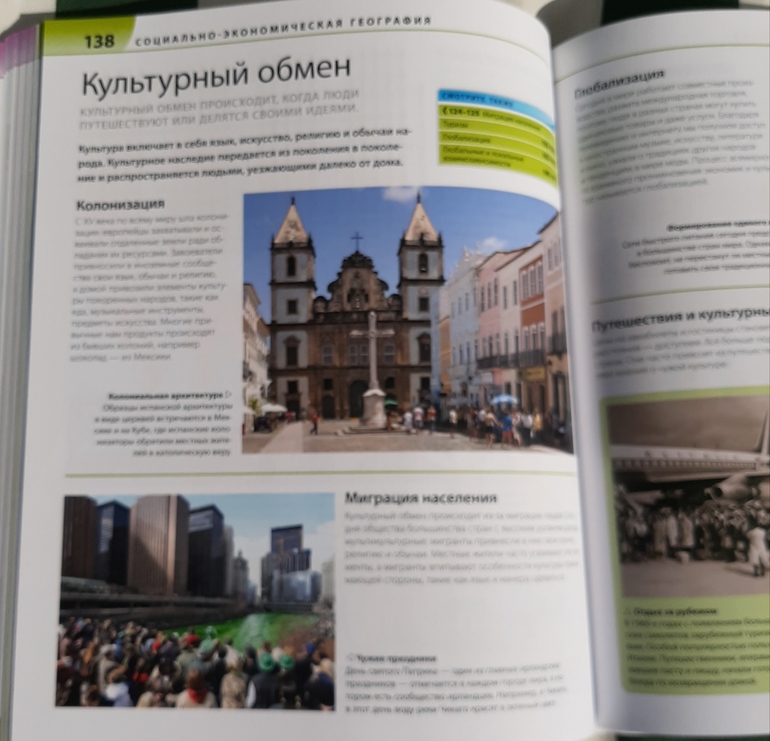
Task: Click the arrow beside 'Чужие праздники' caption
Action: pos(349,658)
